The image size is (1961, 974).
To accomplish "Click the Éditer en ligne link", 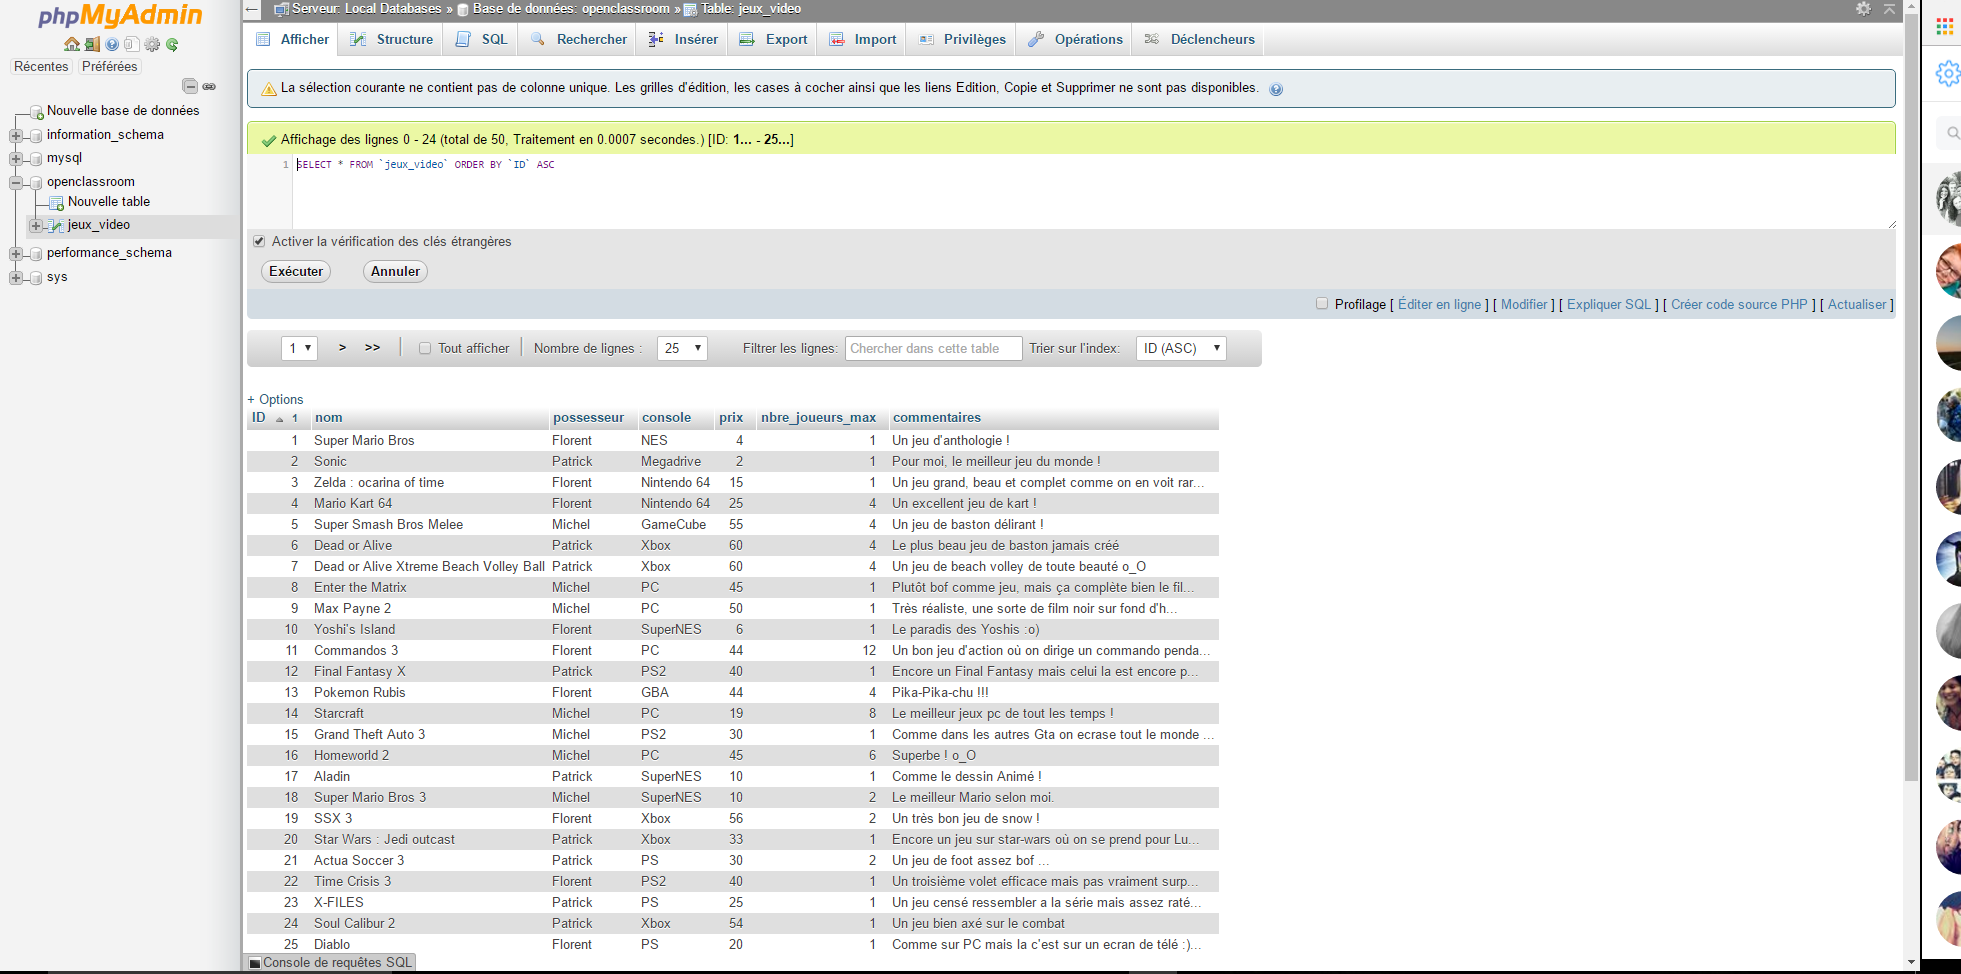I will (1439, 304).
